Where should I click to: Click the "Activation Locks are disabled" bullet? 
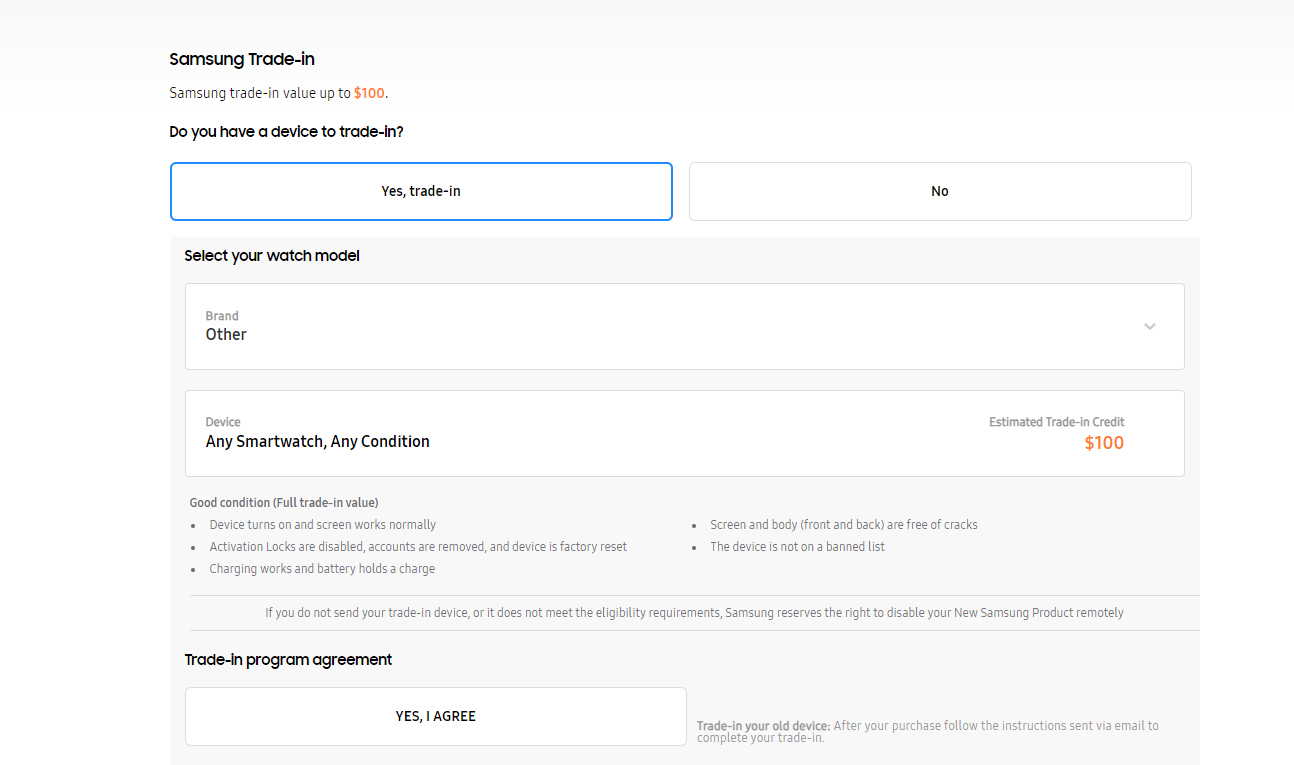pyautogui.click(x=418, y=547)
